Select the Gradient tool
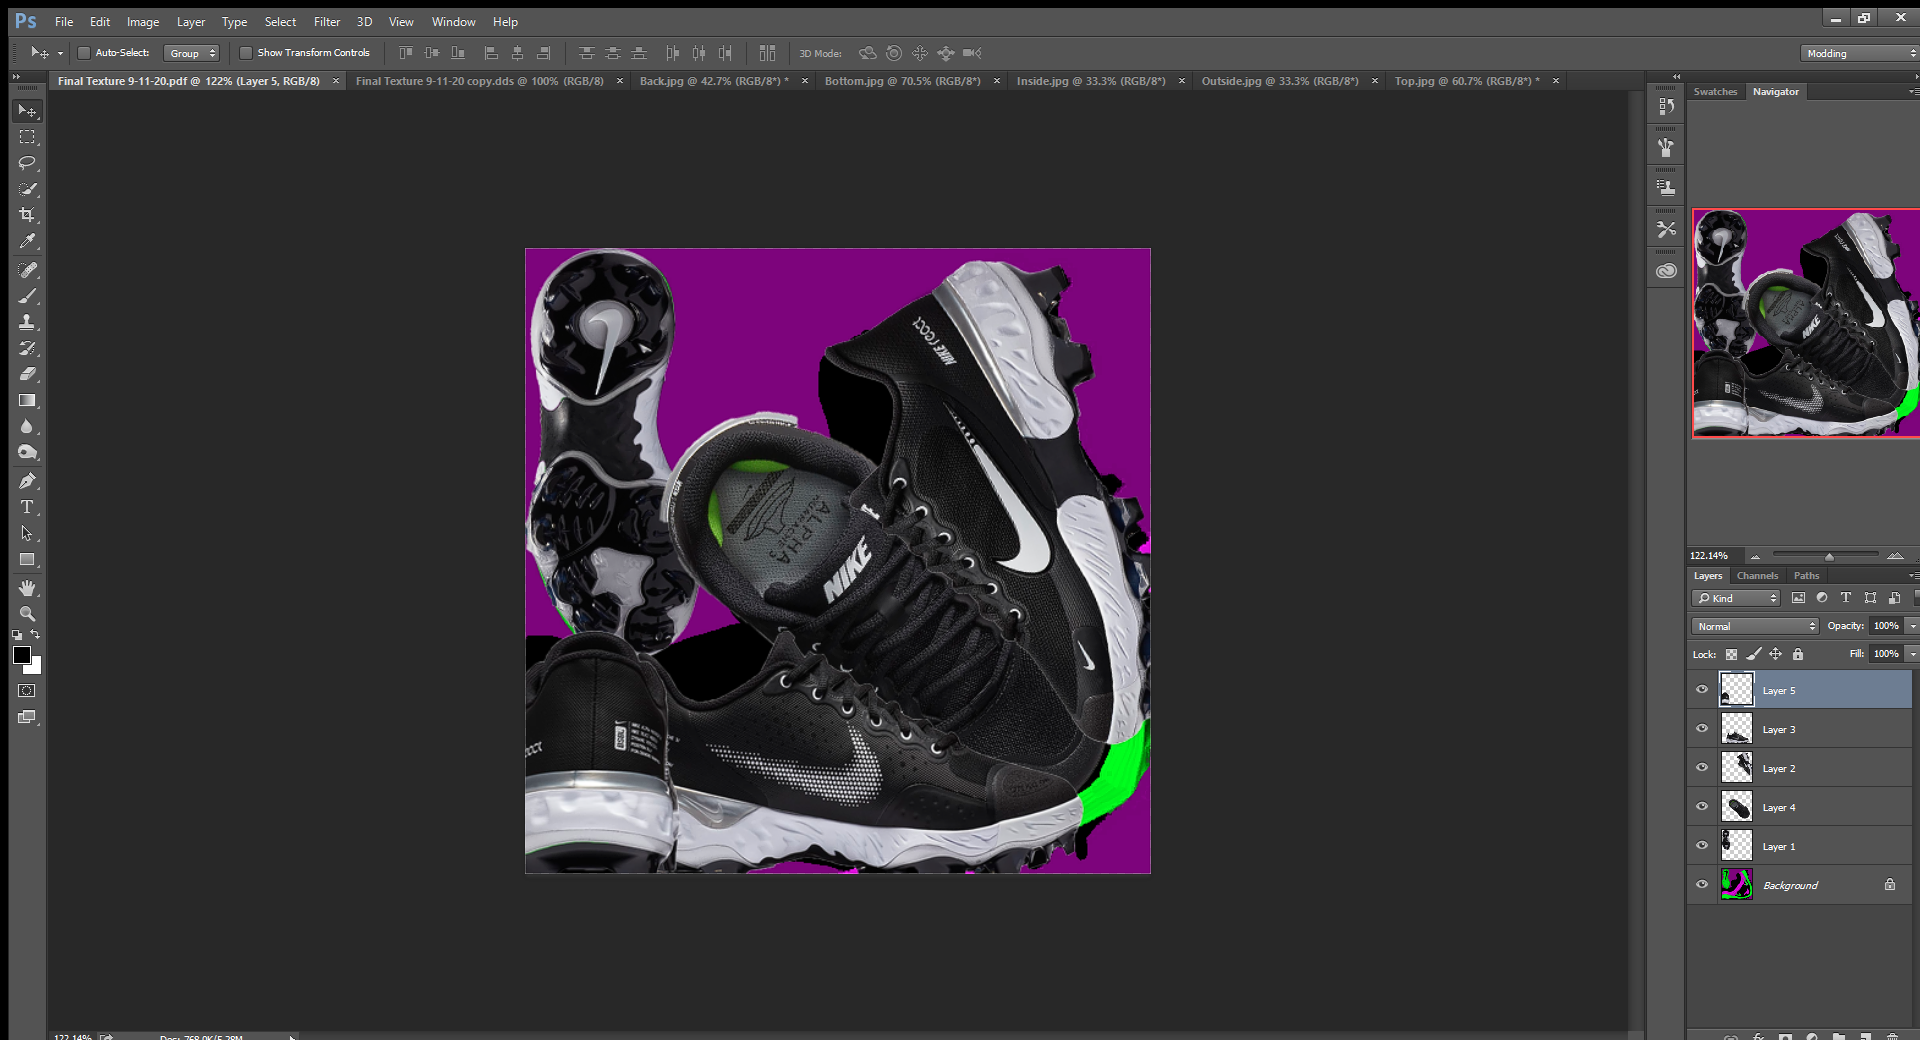This screenshot has width=1920, height=1040. coord(27,400)
